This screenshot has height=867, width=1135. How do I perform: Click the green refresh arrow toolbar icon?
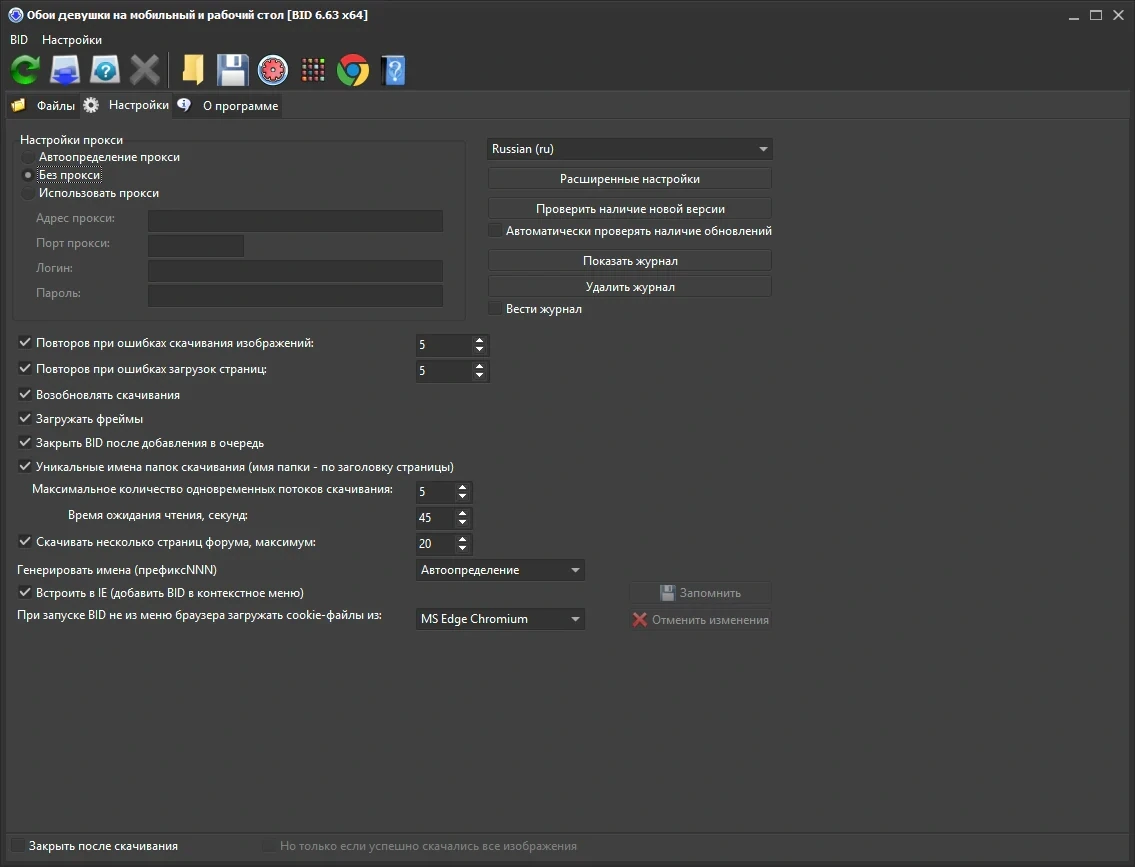[25, 70]
